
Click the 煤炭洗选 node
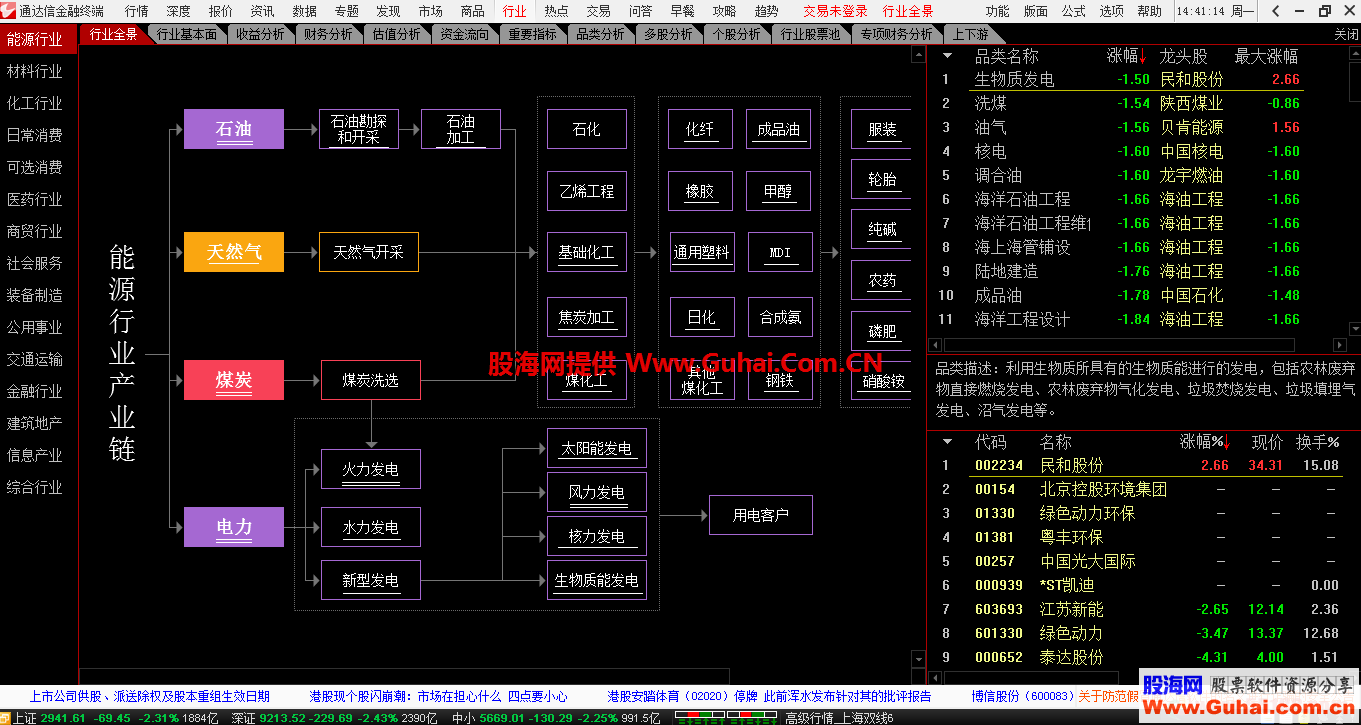[371, 380]
